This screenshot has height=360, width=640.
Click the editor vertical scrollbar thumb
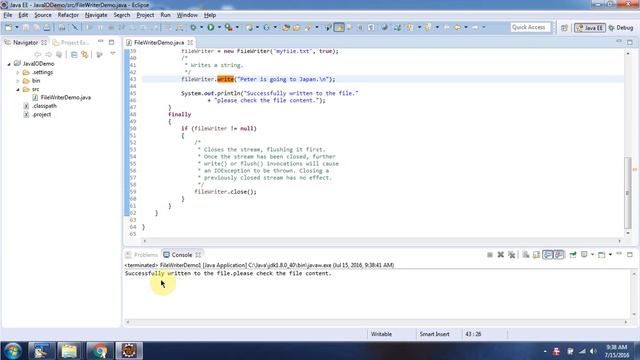click(x=628, y=193)
